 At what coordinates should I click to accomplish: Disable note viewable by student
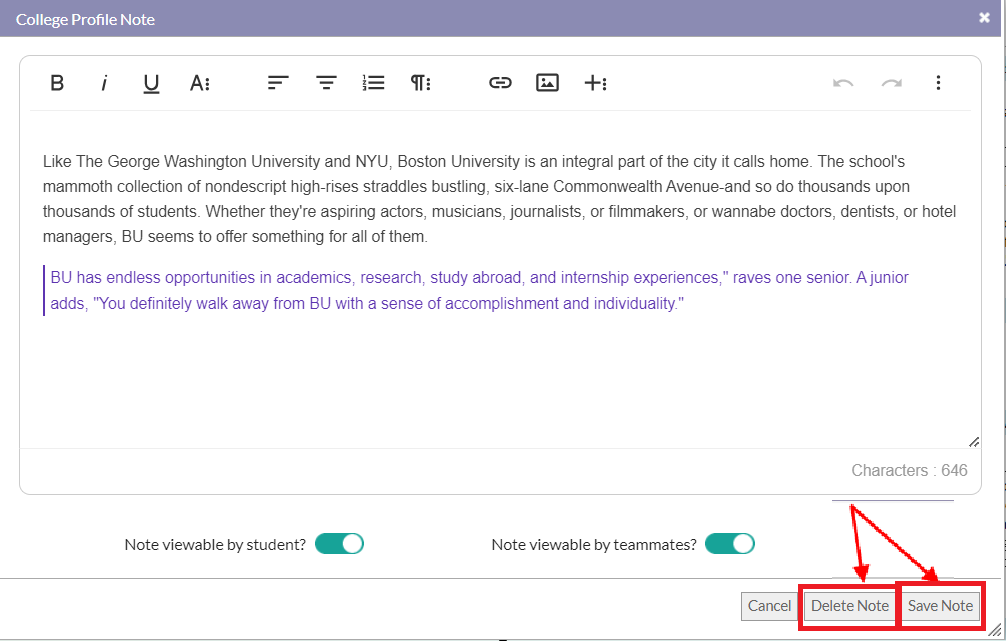[x=339, y=543]
